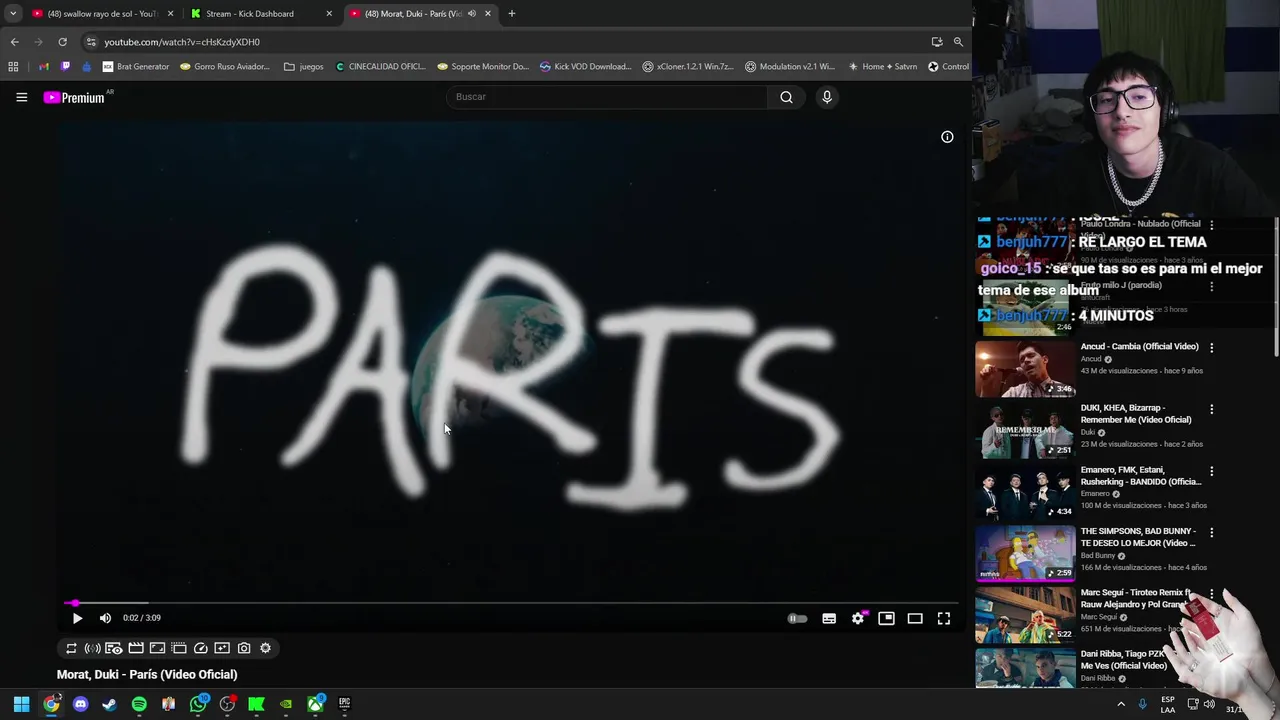Open Epic Games from taskbar
Screen dimensions: 1280x720
pyautogui.click(x=344, y=704)
